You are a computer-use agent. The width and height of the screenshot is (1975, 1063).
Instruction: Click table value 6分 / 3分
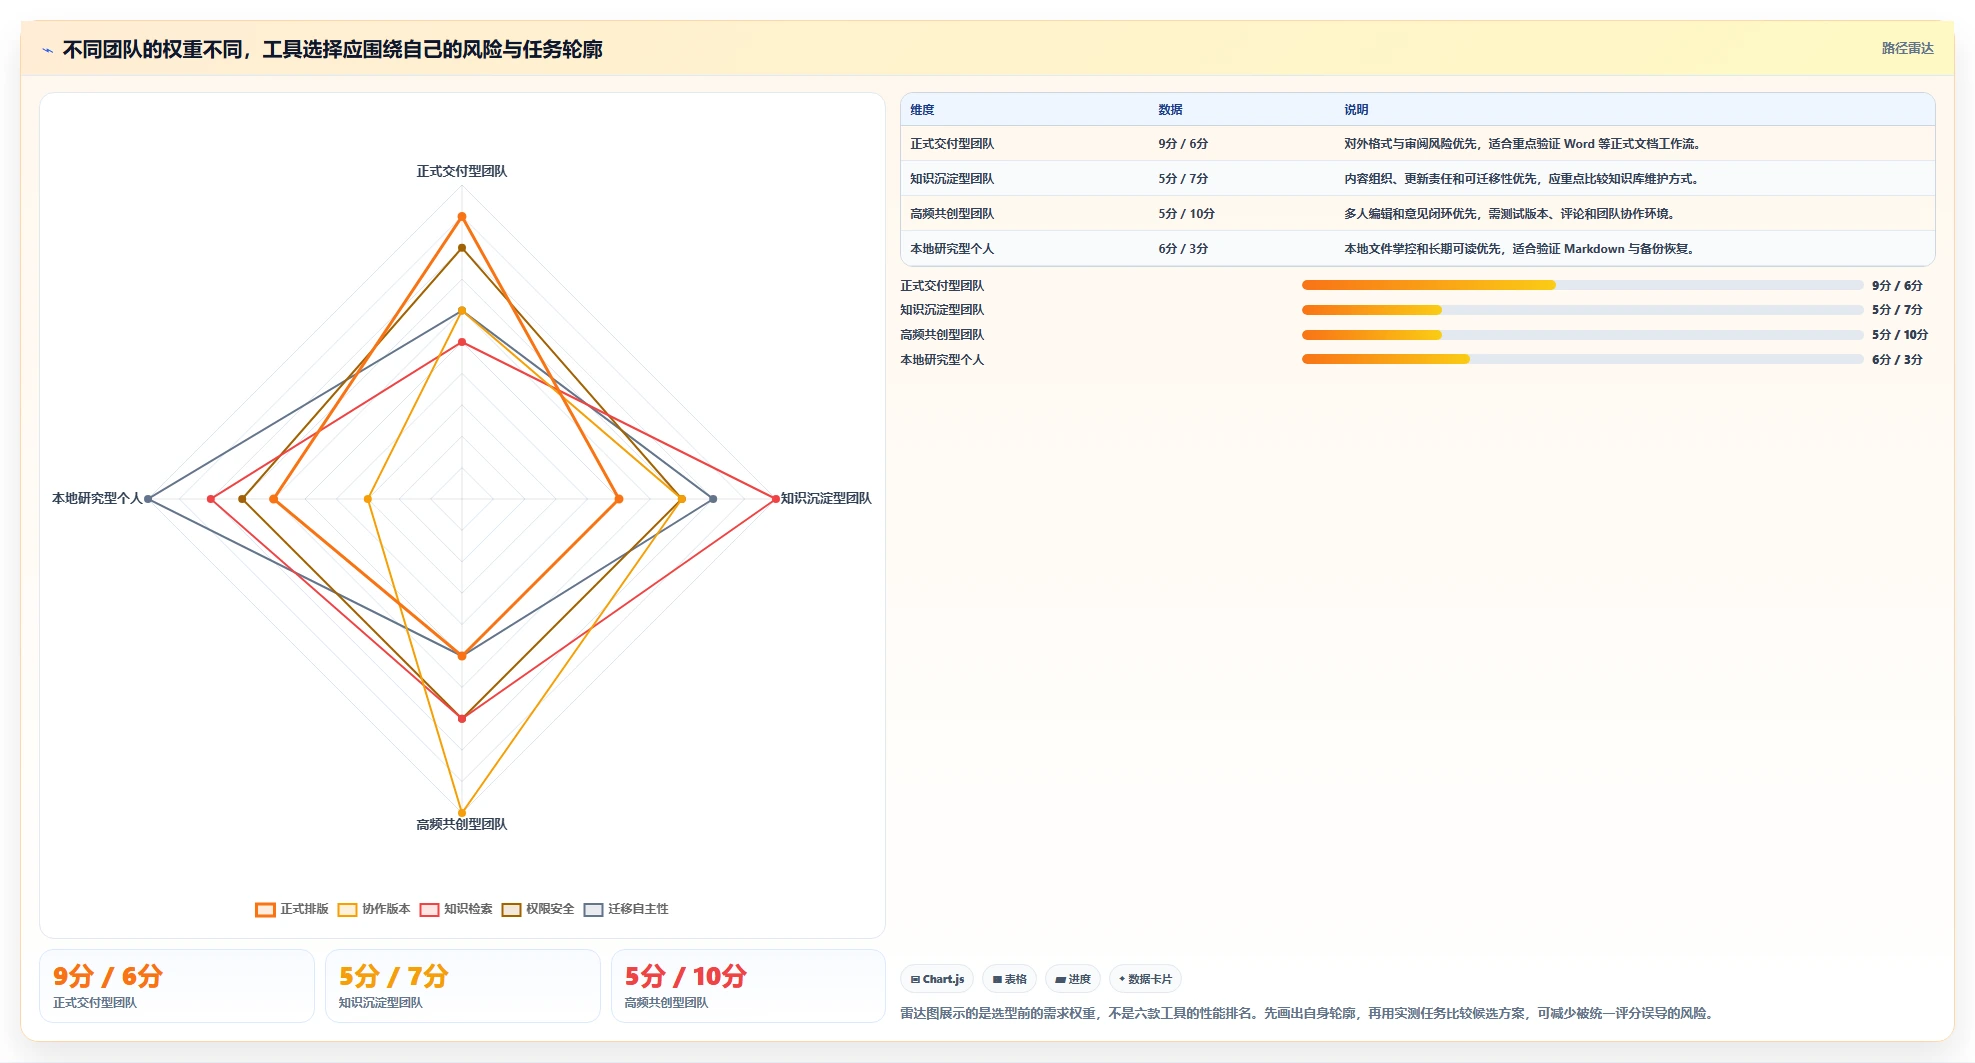coord(1183,249)
